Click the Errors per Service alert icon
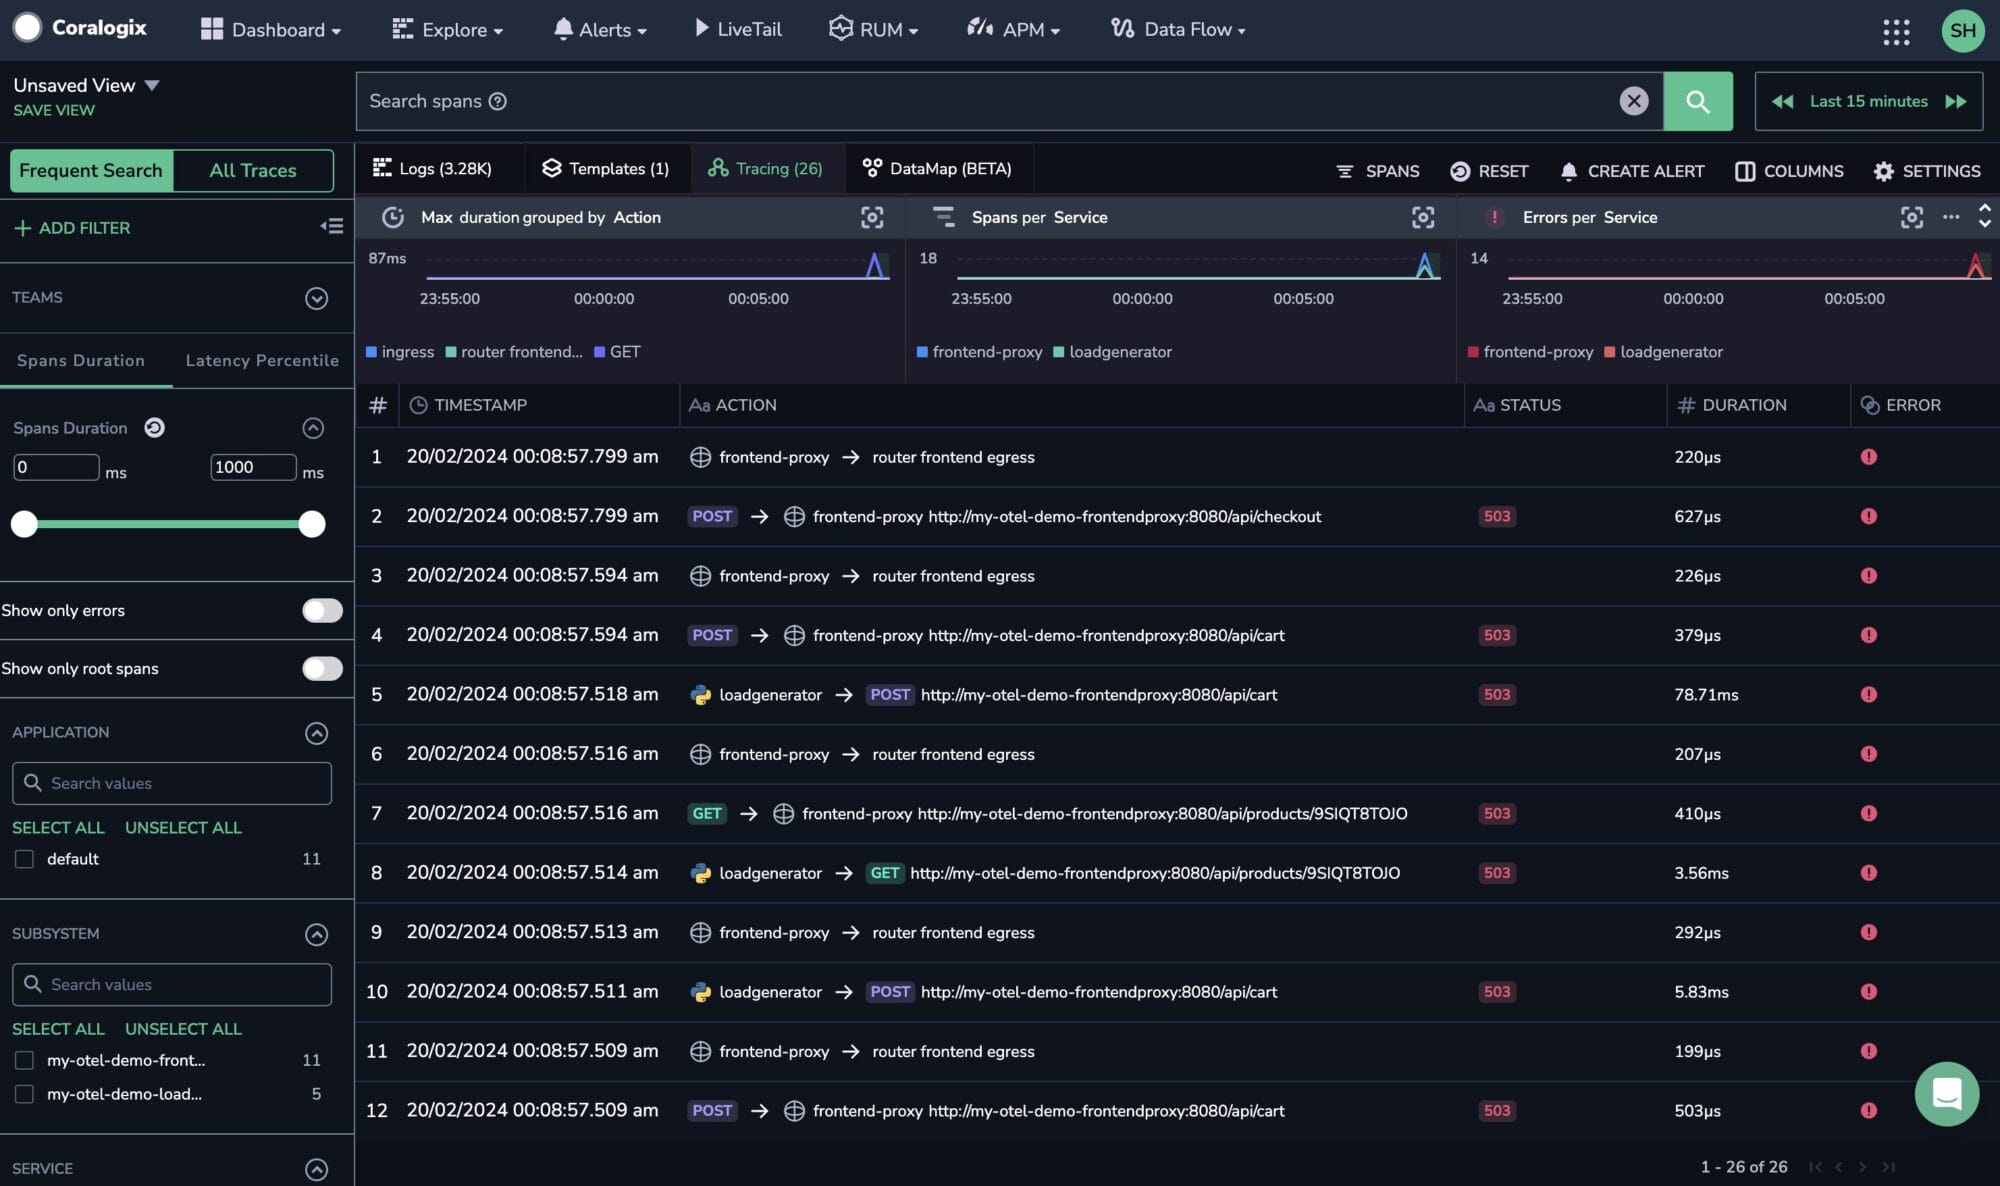 (x=1494, y=217)
